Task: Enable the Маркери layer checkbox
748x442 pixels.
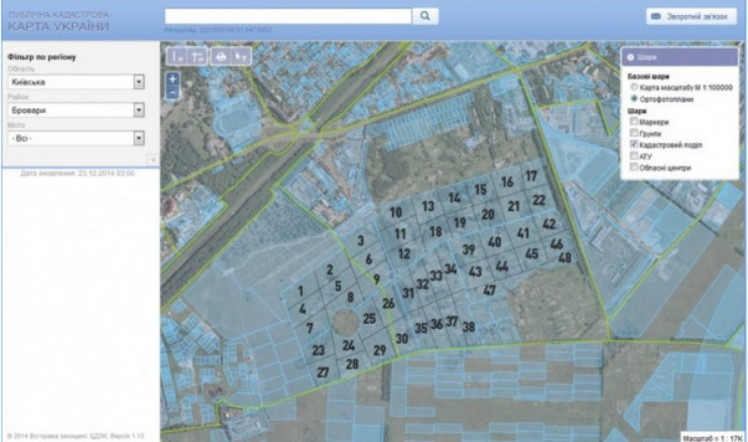Action: click(634, 122)
